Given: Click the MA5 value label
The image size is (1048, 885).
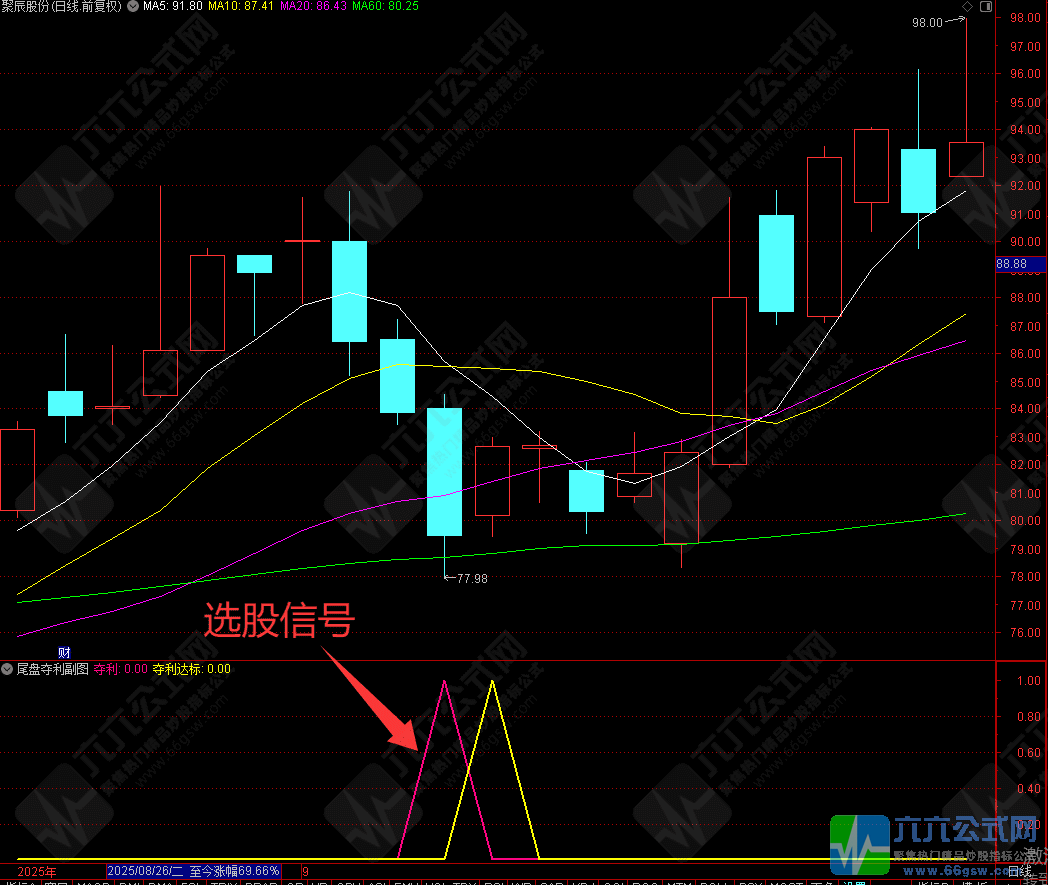Looking at the screenshot, I should [173, 6].
